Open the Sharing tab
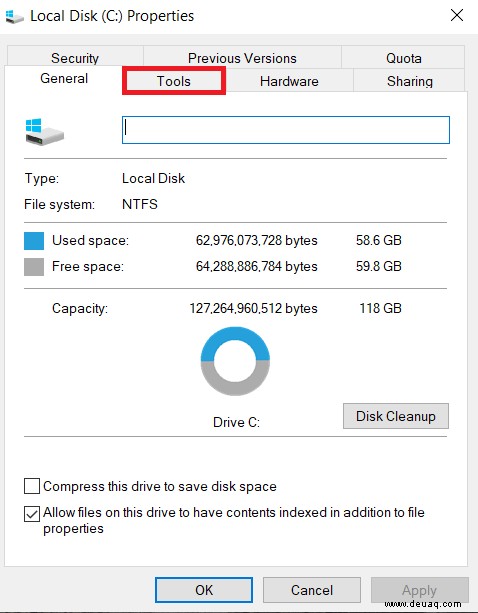Screen dimensions: 478x613 tap(409, 81)
